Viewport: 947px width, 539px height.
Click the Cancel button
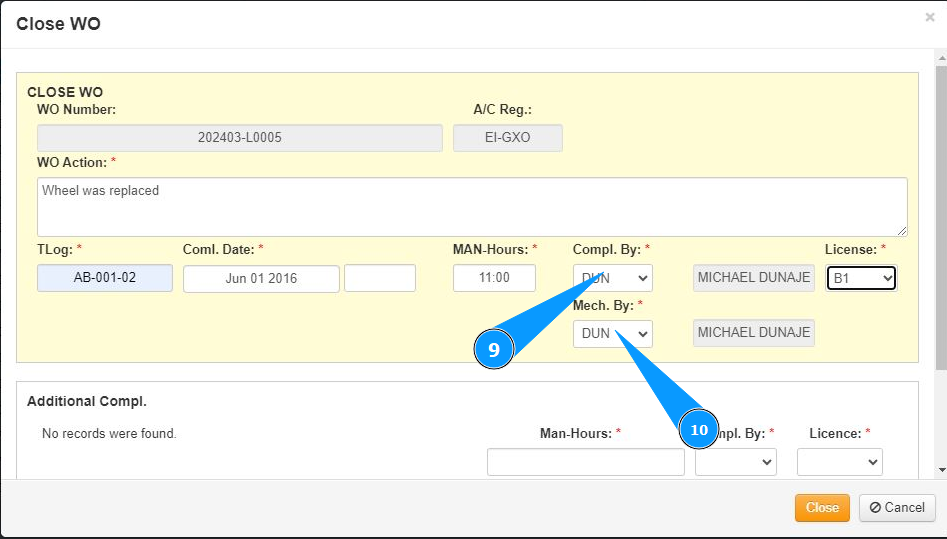pyautogui.click(x=897, y=508)
